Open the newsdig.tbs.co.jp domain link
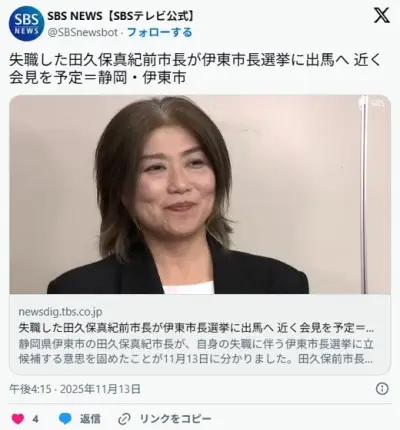 point(60,312)
